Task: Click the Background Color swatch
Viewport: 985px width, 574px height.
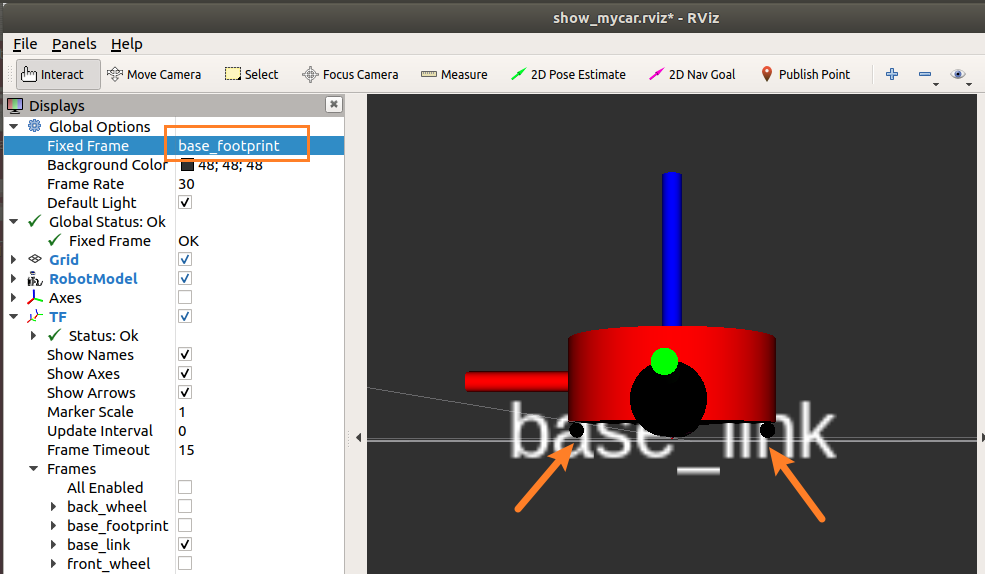Action: (187, 165)
